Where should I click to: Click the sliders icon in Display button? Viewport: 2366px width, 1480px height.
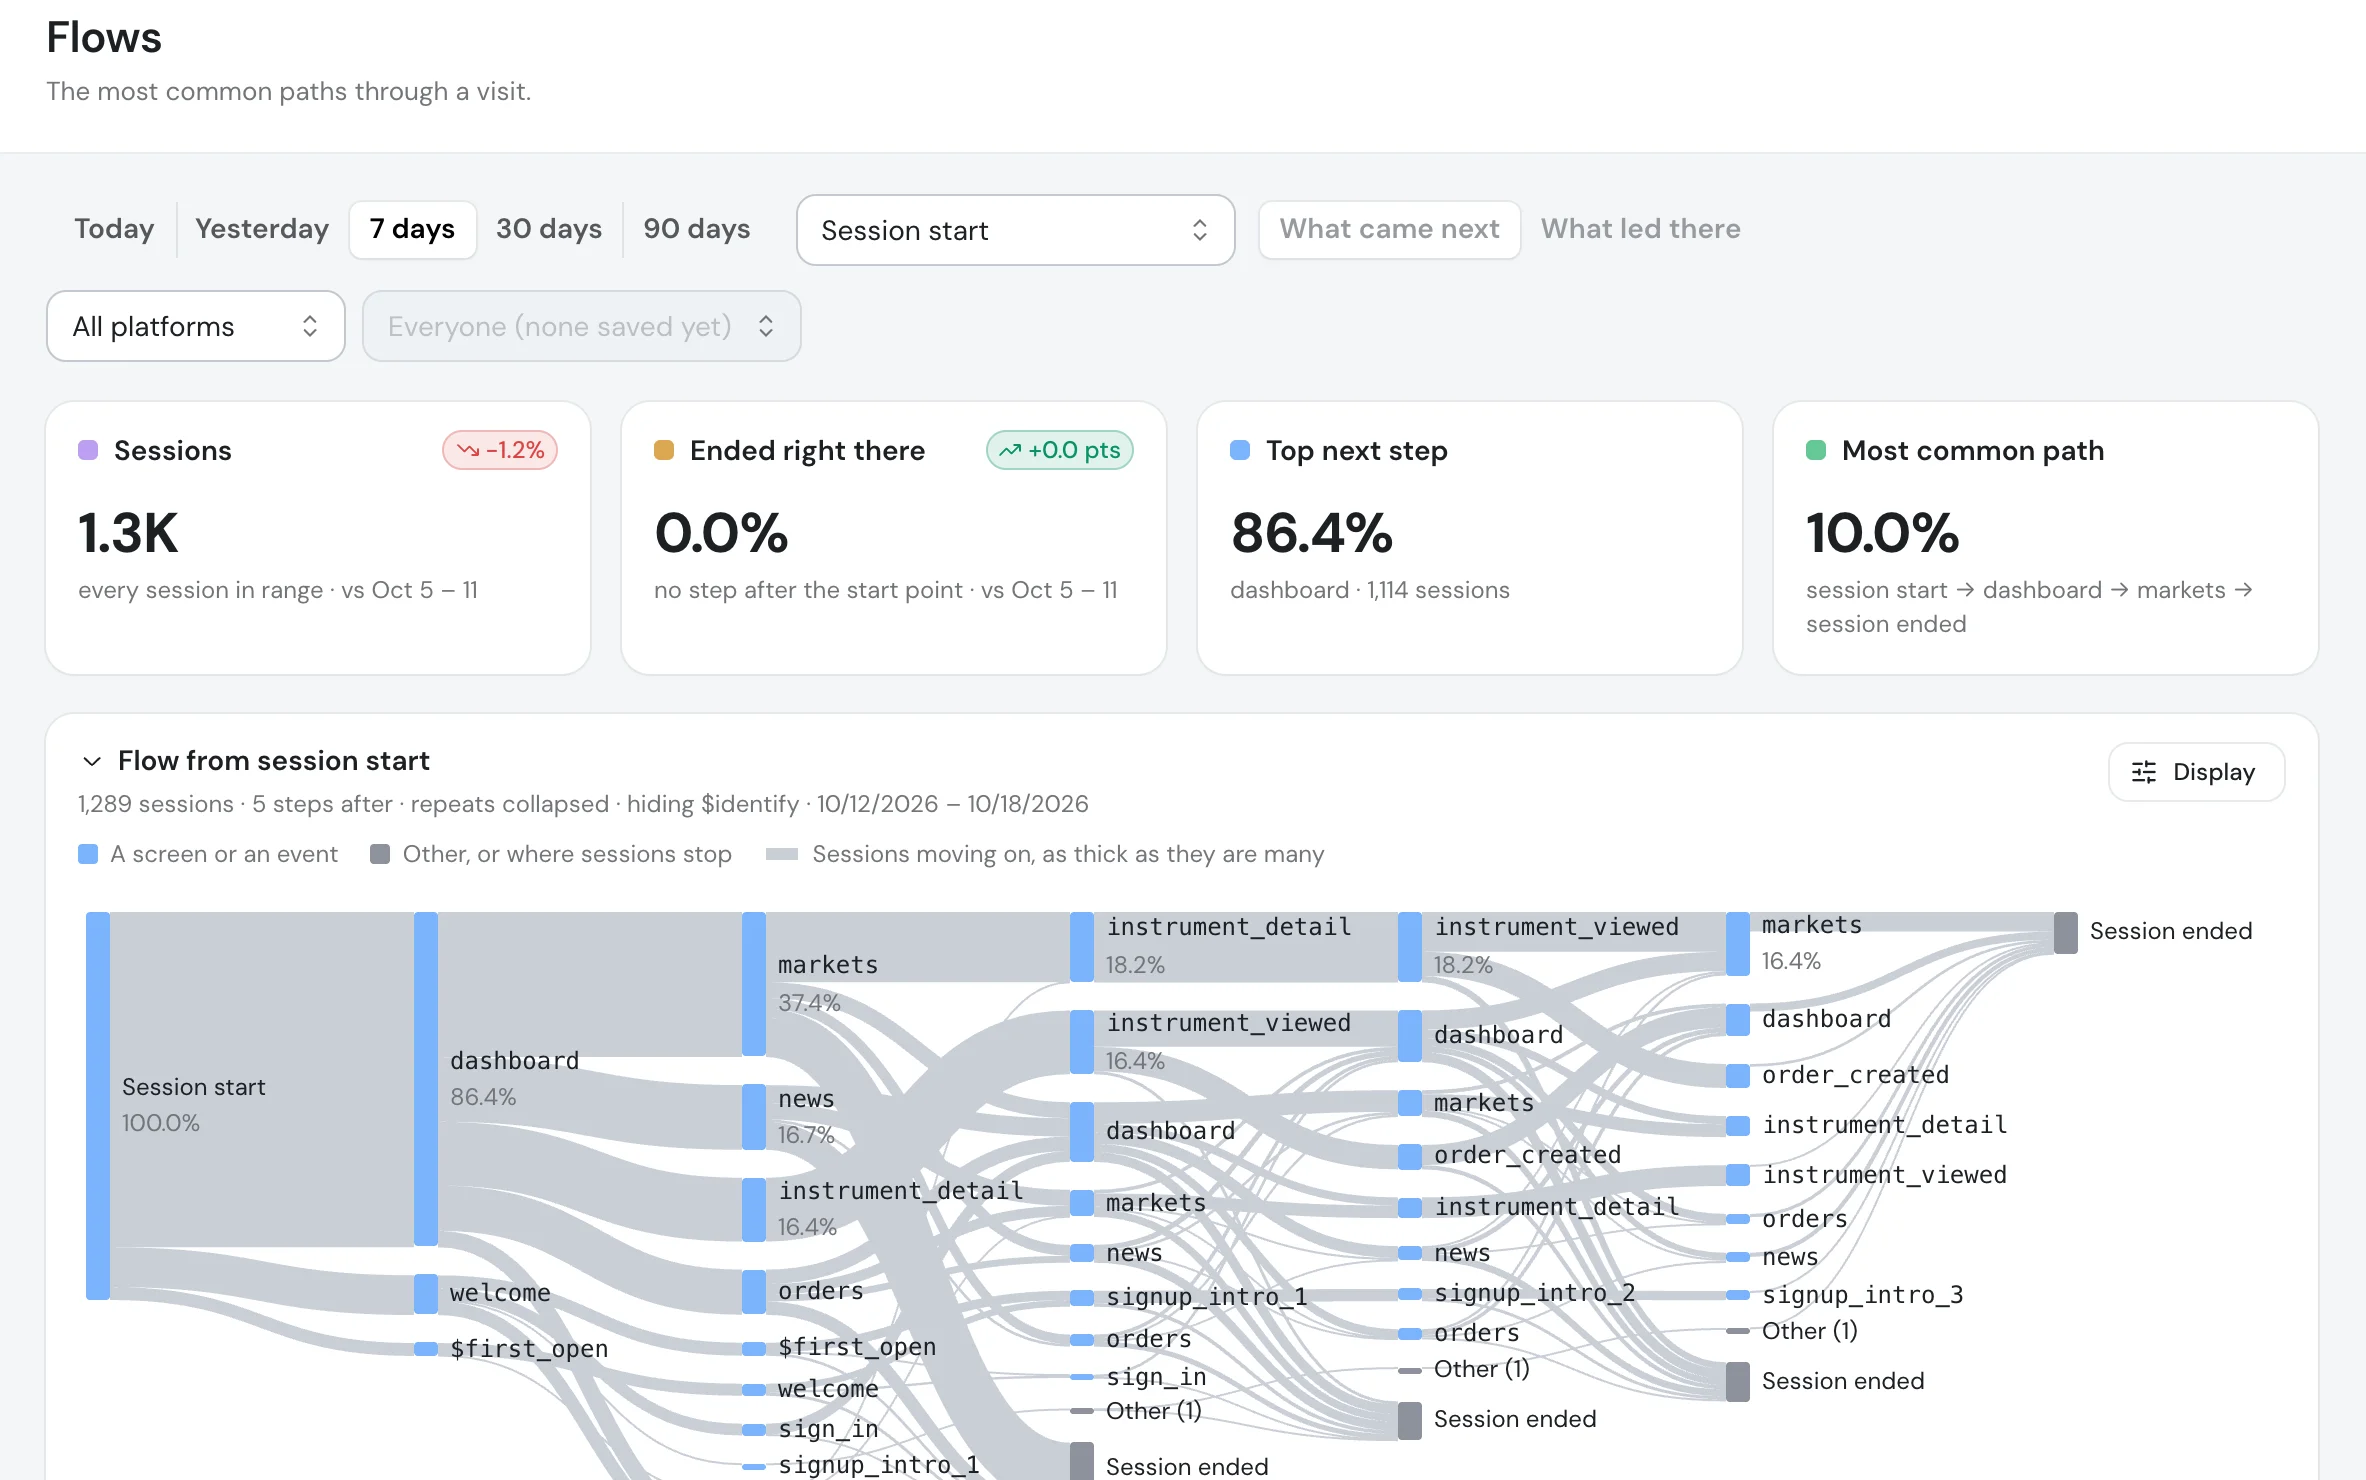[x=2144, y=772]
